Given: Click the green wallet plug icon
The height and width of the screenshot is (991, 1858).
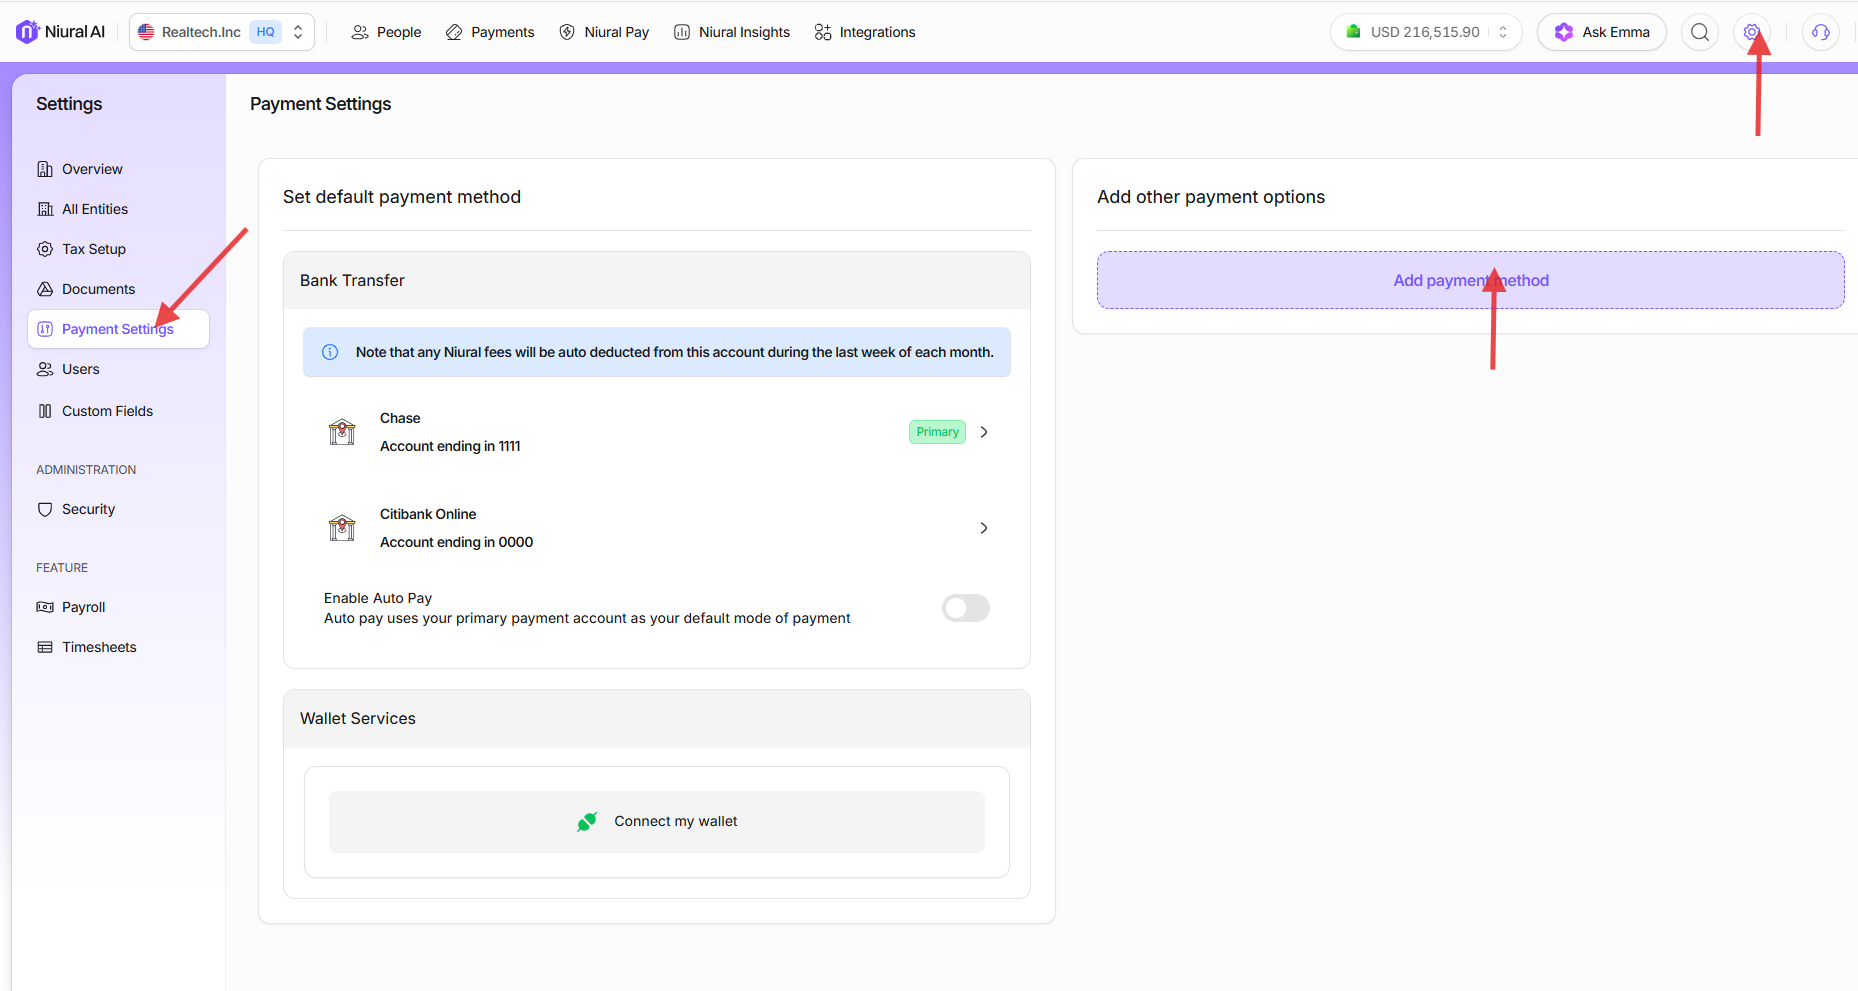Looking at the screenshot, I should coord(587,821).
